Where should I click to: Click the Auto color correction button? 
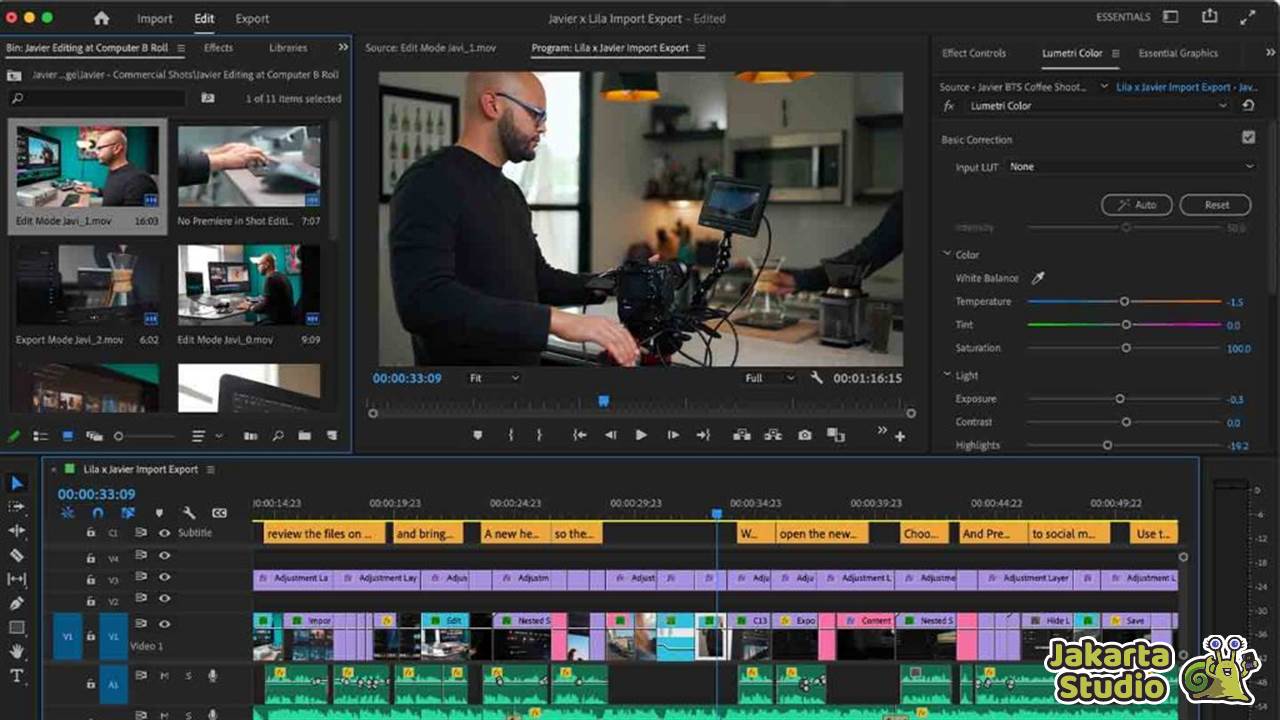1137,205
